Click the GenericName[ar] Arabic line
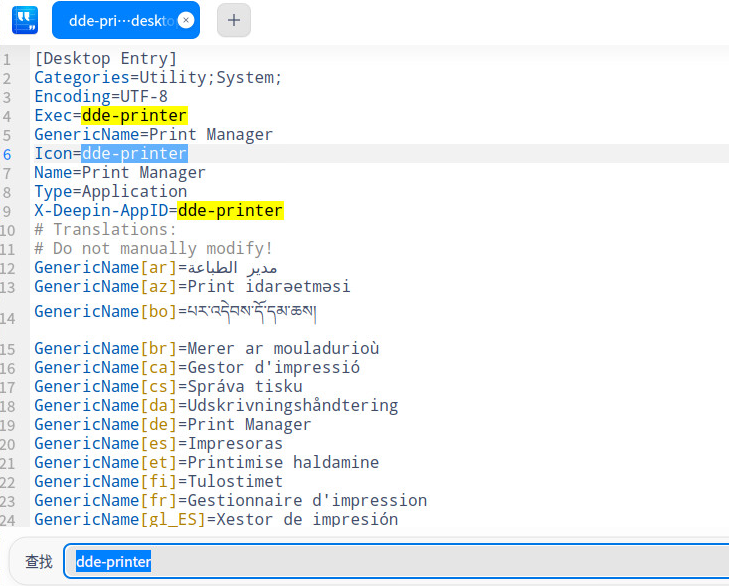This screenshot has height=586, width=729. (x=156, y=268)
